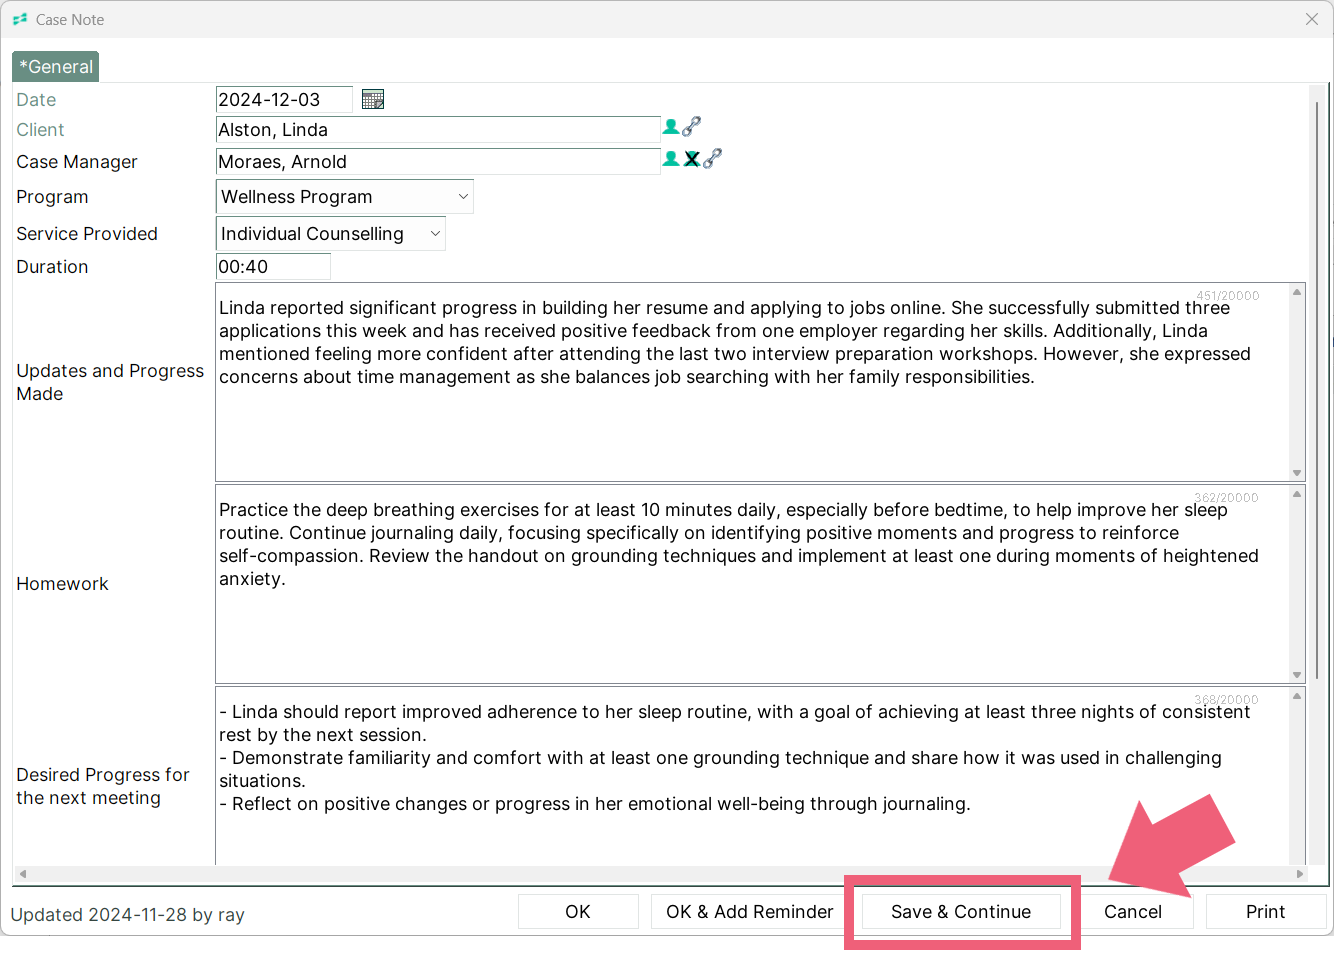
Task: Switch to the General tab
Action: point(56,67)
